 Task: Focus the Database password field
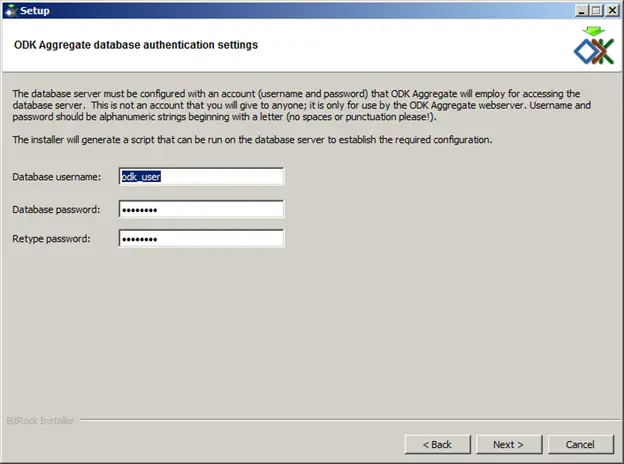pyautogui.click(x=201, y=209)
